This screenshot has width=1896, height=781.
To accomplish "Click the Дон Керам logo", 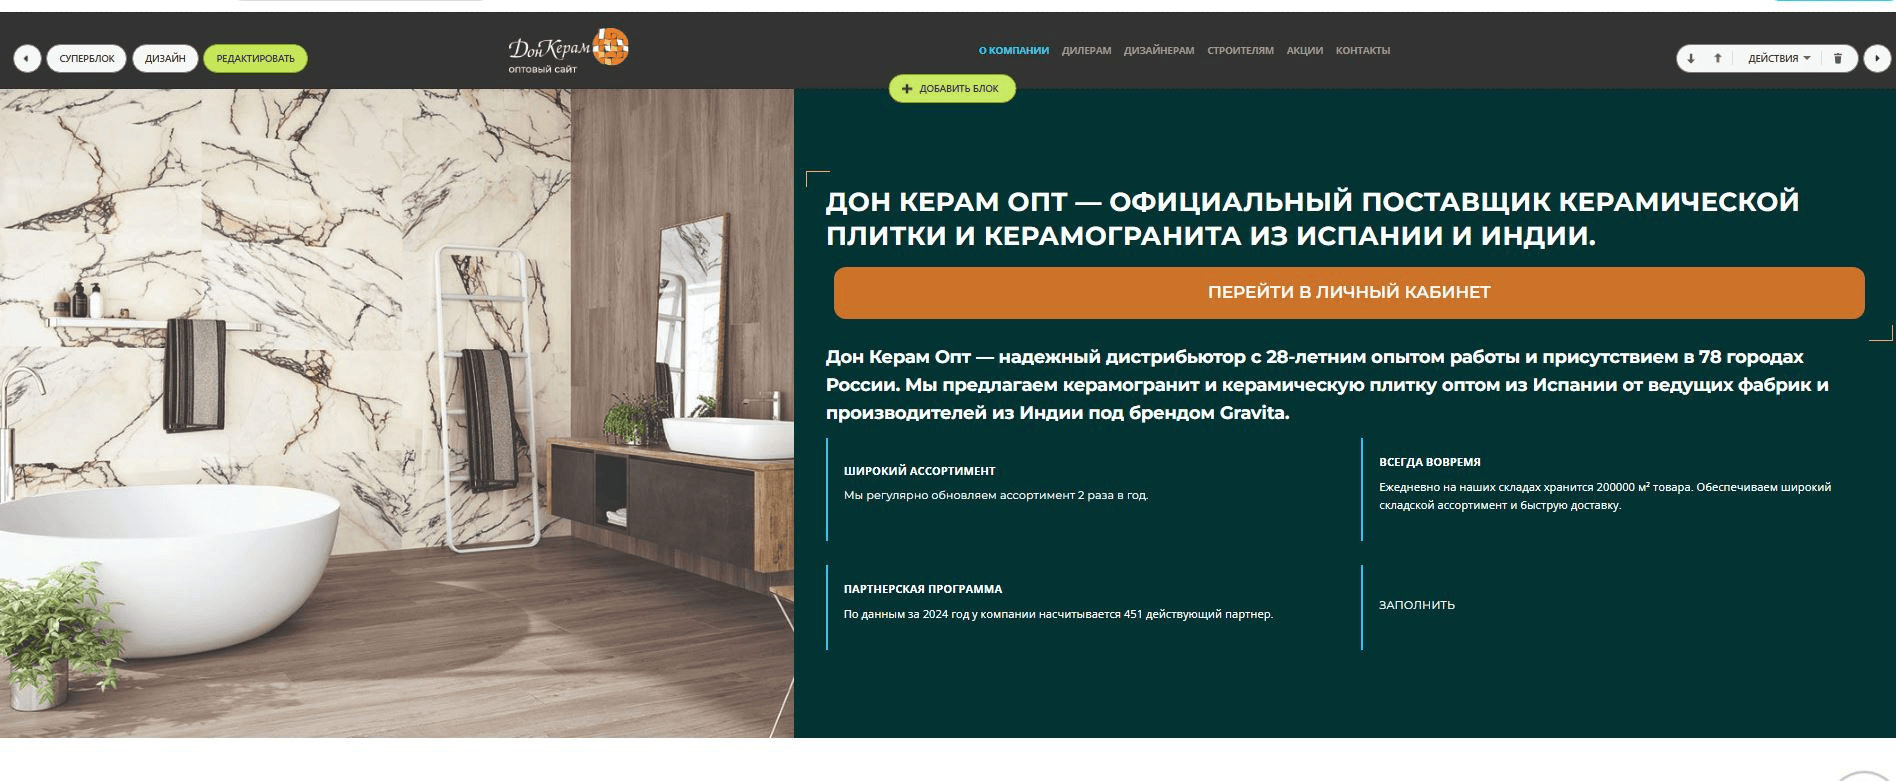I will [x=568, y=50].
